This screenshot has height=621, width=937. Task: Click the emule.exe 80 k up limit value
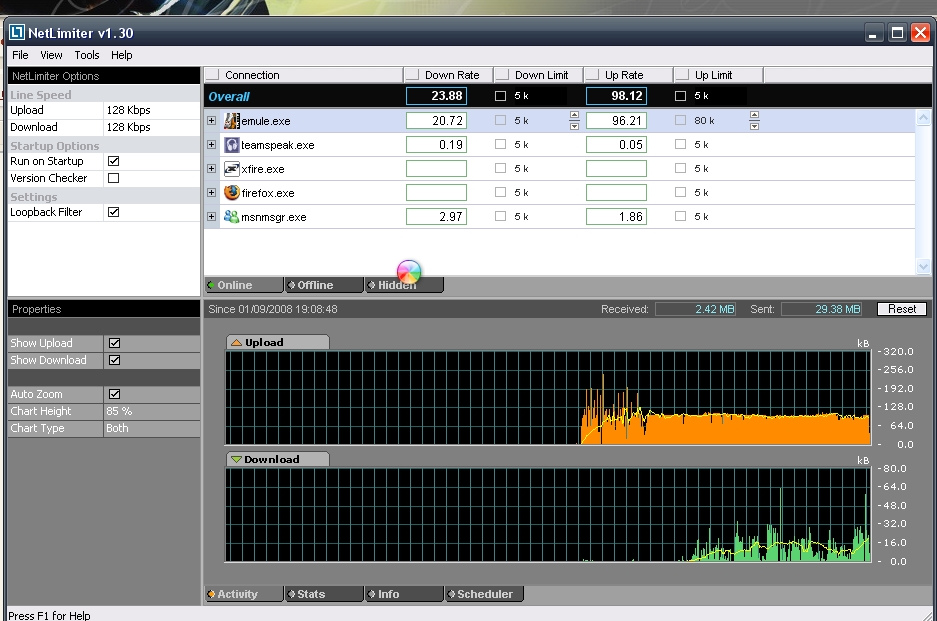pos(704,121)
